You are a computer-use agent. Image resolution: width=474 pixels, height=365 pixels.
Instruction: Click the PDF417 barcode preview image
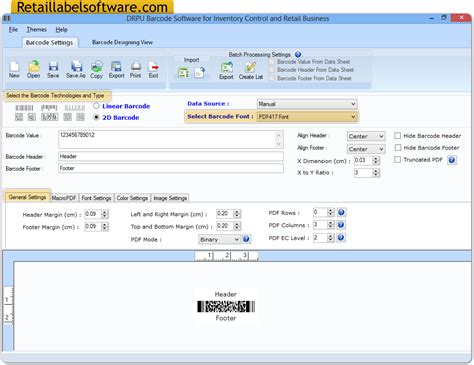(x=226, y=306)
